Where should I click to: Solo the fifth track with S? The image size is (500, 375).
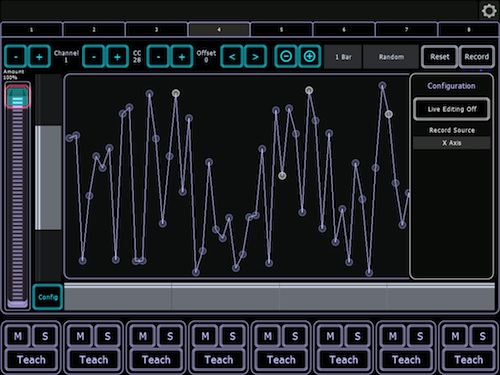pos(295,336)
